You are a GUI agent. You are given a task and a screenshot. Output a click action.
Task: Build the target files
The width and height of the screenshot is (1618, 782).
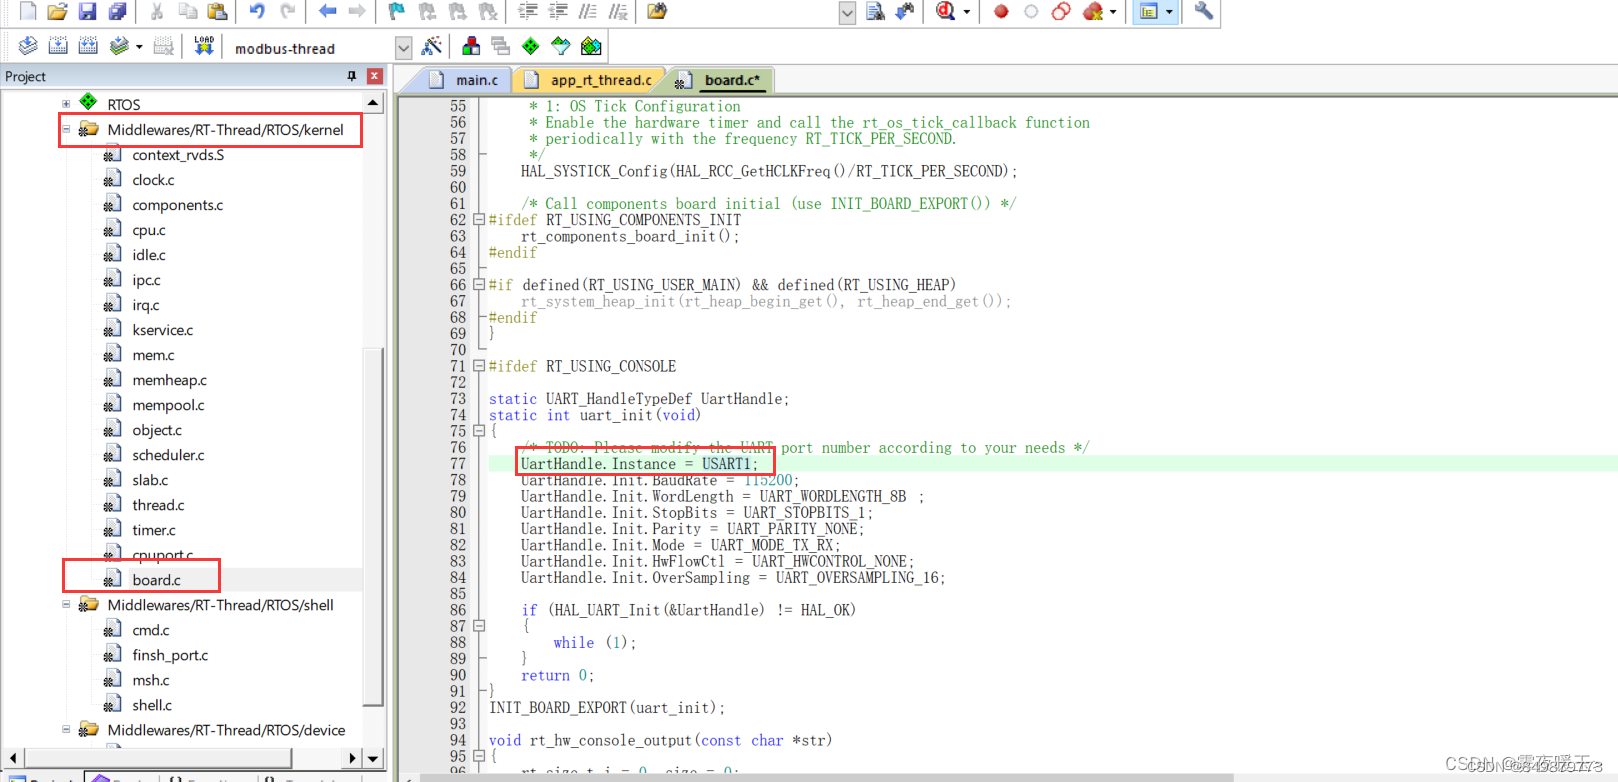(x=58, y=46)
